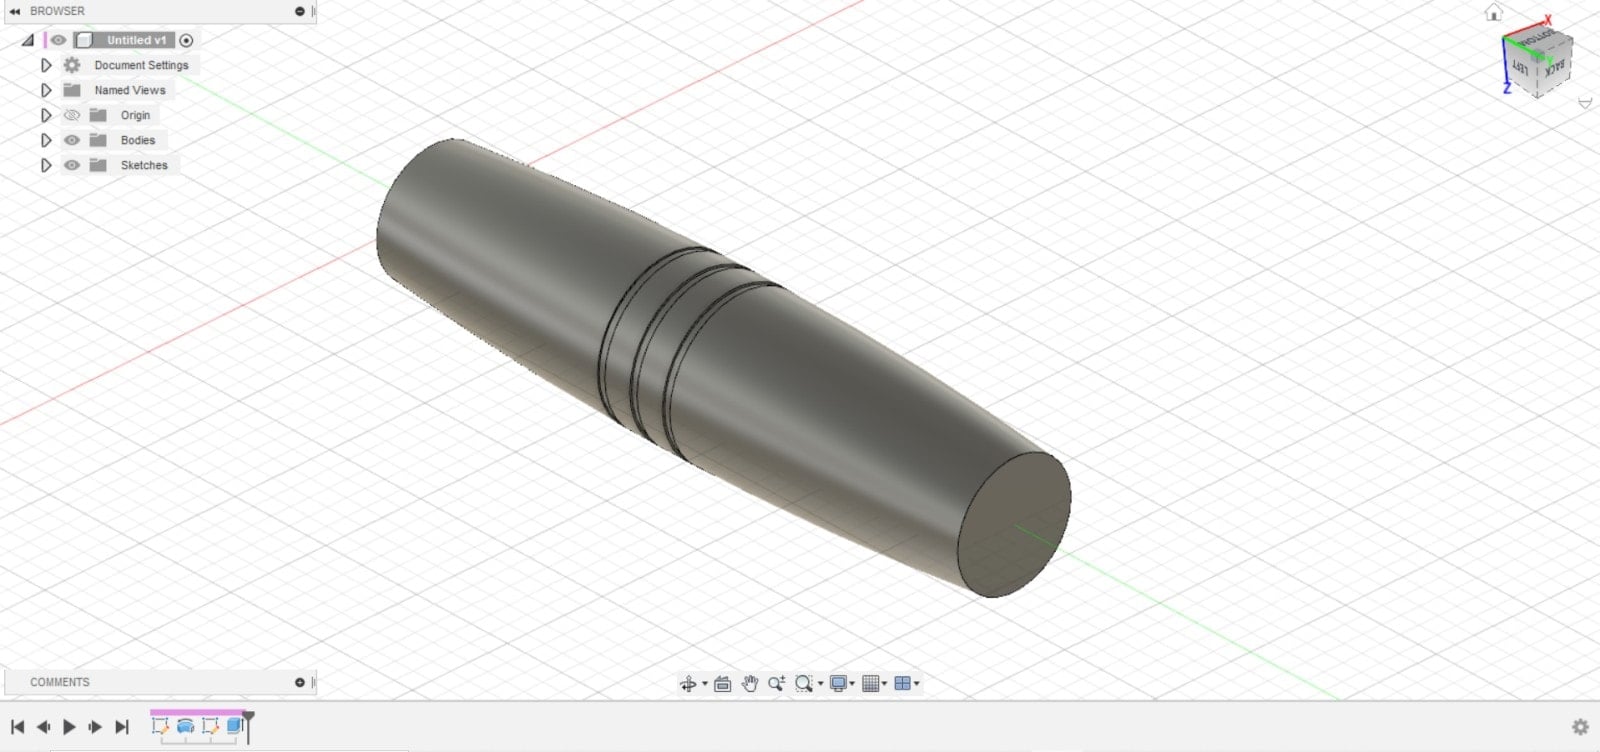Select the second sketch feature in timeline
This screenshot has width=1600, height=752.
coord(210,726)
